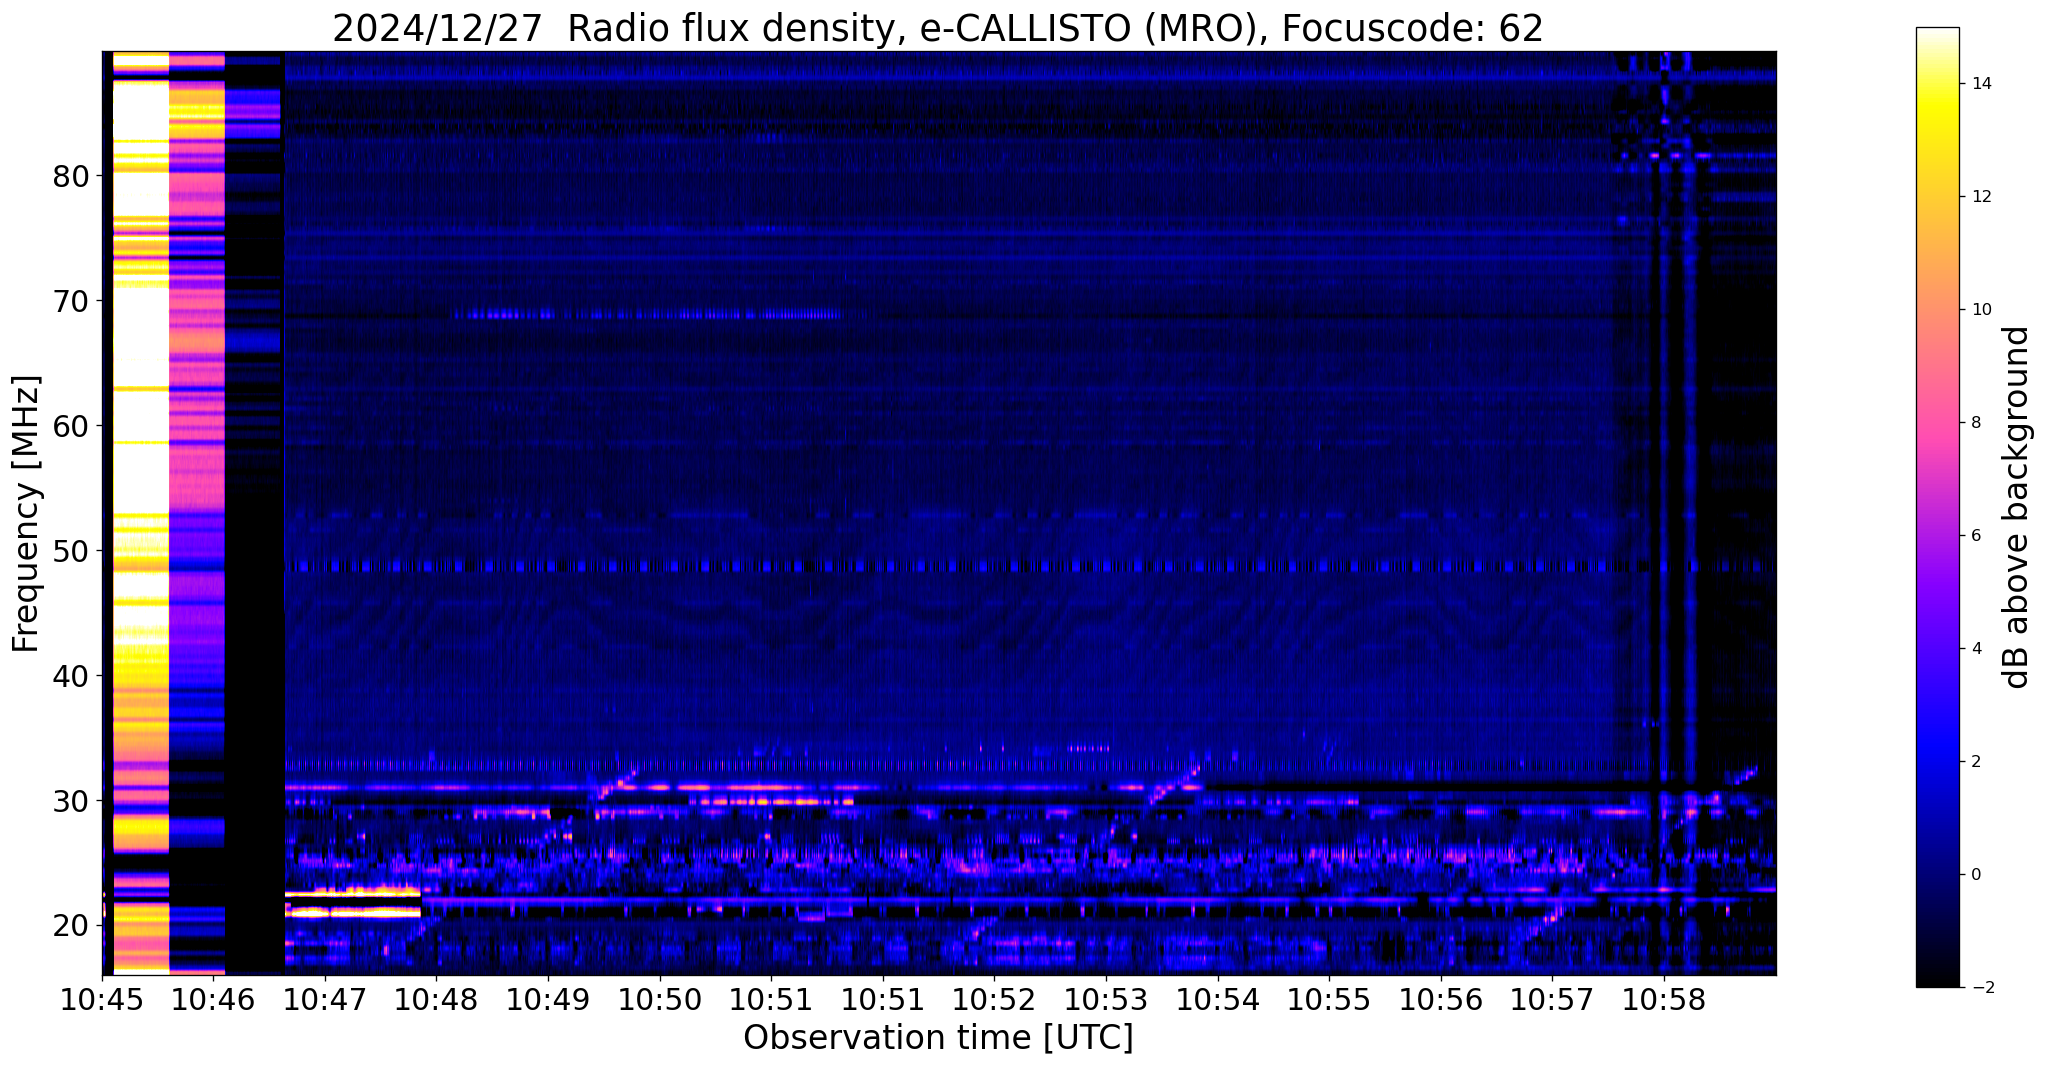
Task: Click the 50 MHz frequency tick label
Action: 70,551
